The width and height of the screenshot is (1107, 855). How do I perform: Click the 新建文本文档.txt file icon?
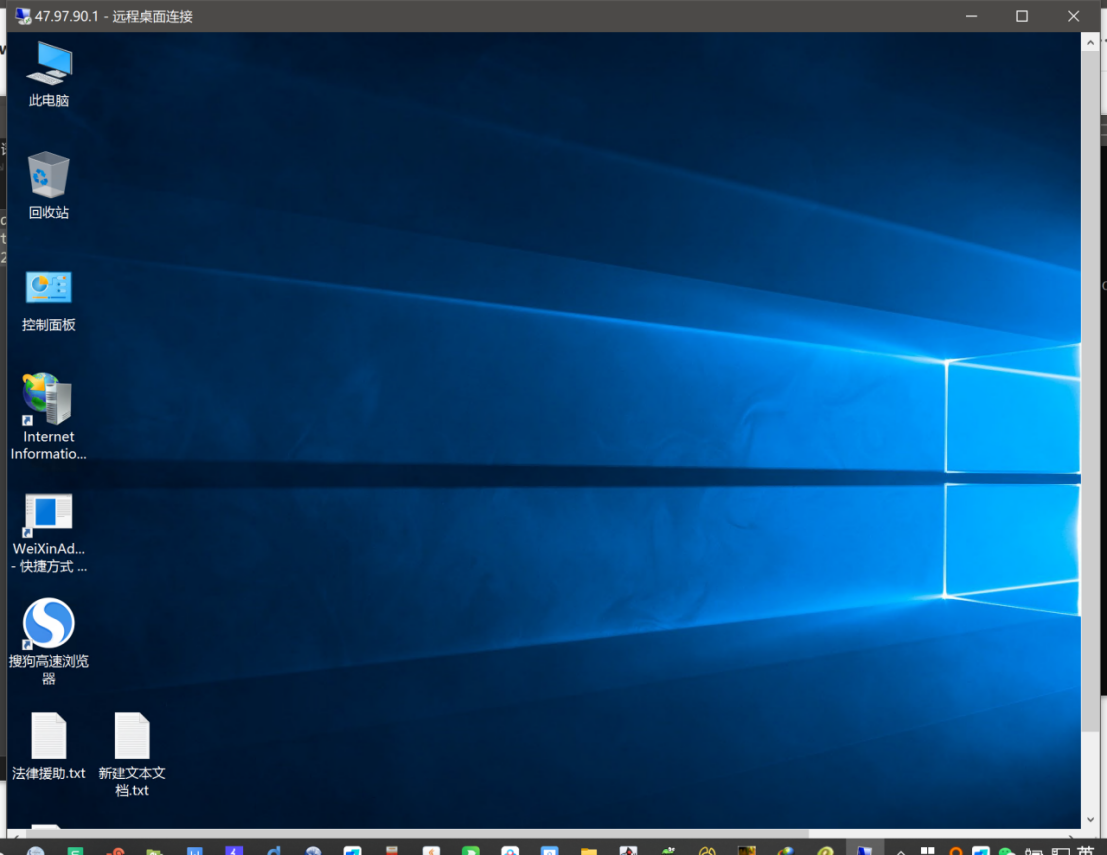[132, 738]
